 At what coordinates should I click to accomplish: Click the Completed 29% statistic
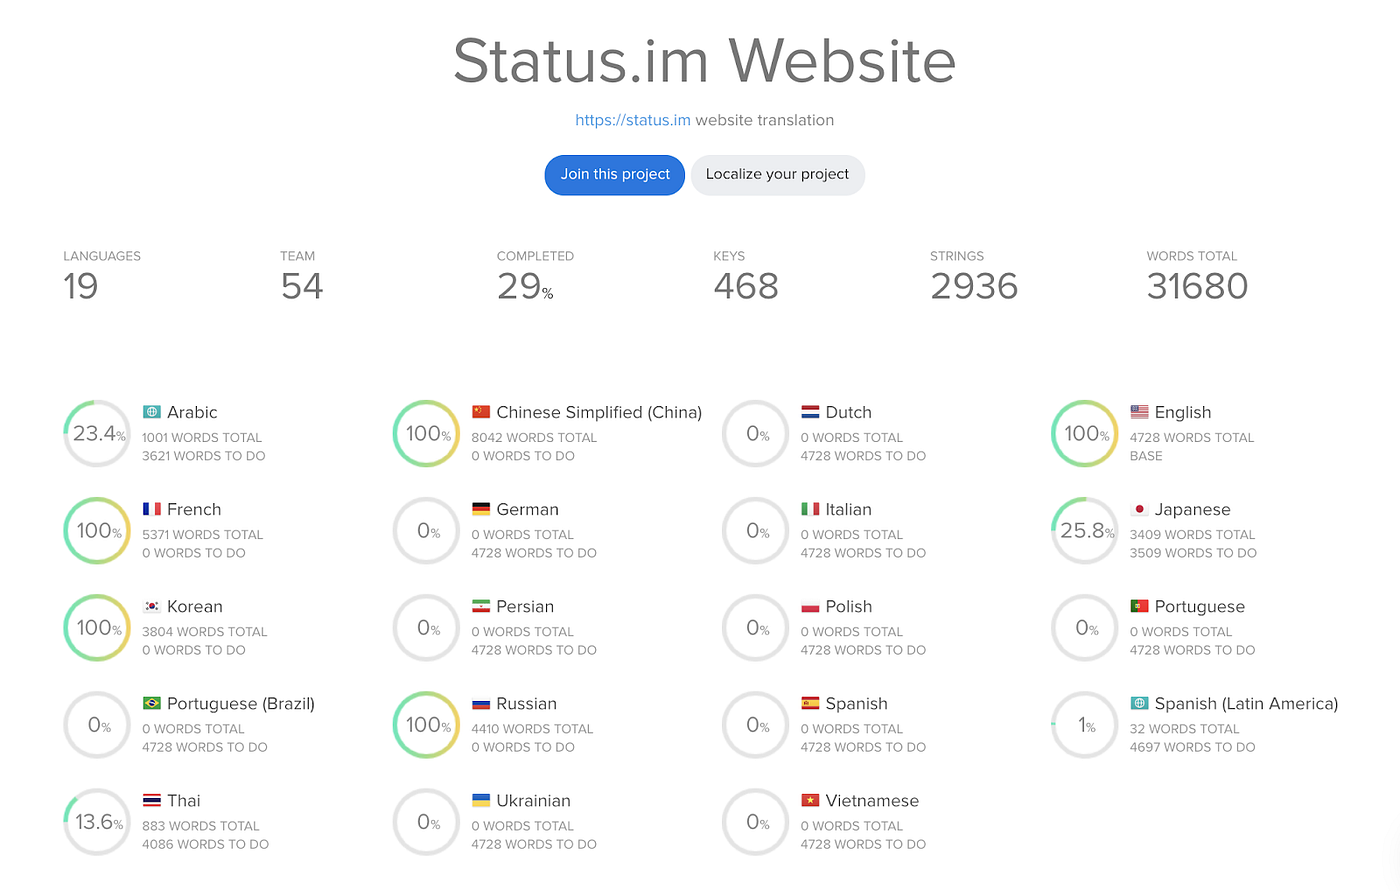(x=525, y=287)
